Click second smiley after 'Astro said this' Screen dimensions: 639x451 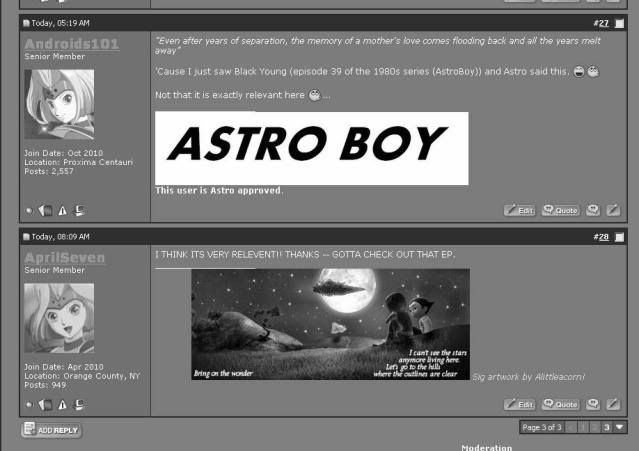click(x=593, y=72)
